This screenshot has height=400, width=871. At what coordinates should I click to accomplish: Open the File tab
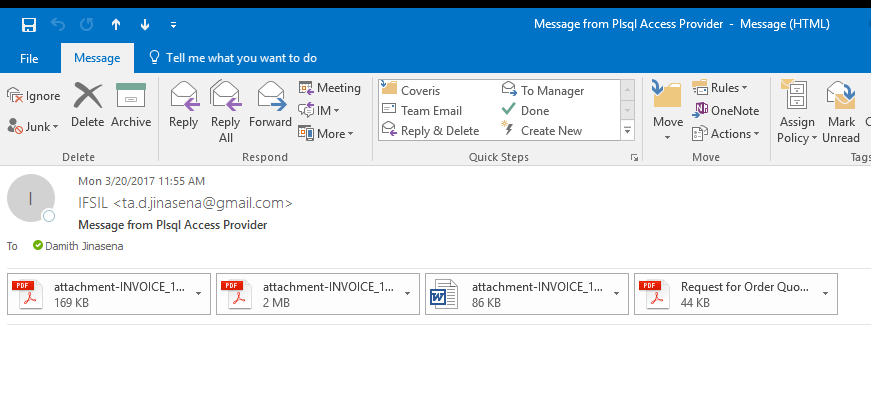pos(30,58)
